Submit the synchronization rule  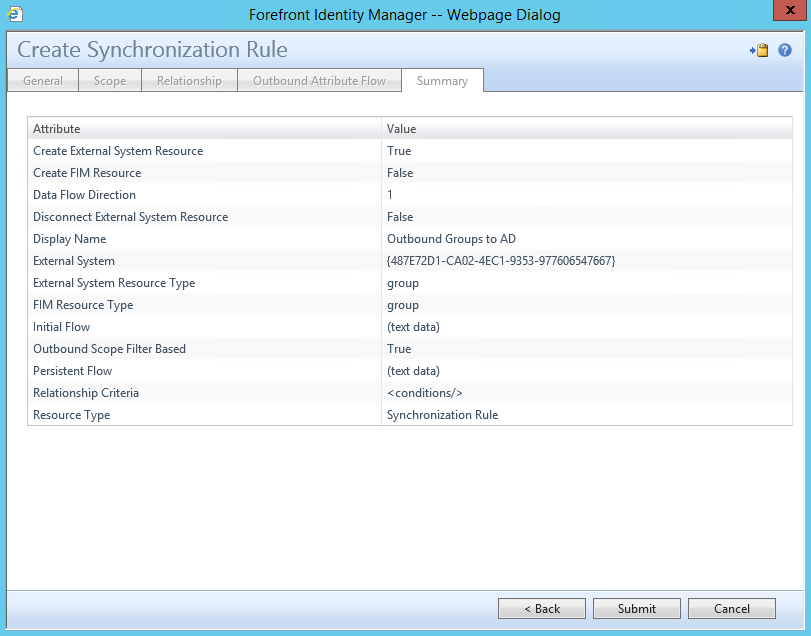(637, 609)
